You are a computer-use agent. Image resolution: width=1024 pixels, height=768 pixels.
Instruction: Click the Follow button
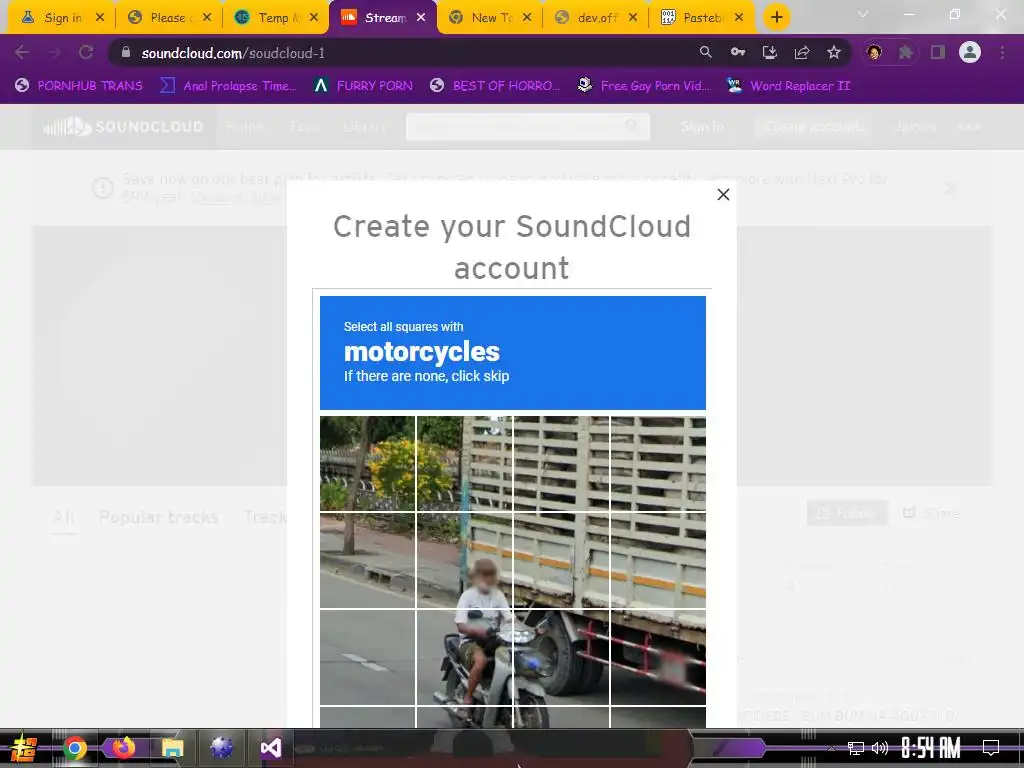[847, 513]
